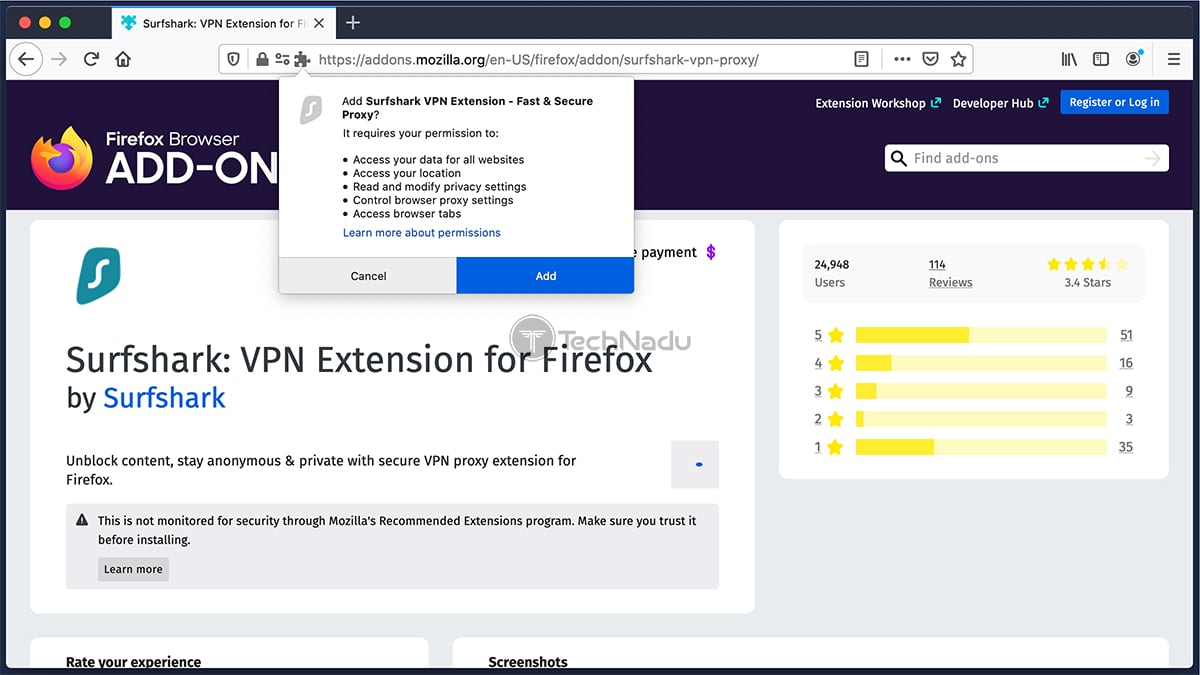The height and width of the screenshot is (675, 1200).
Task: Click Learn more in the security warning
Action: point(133,569)
